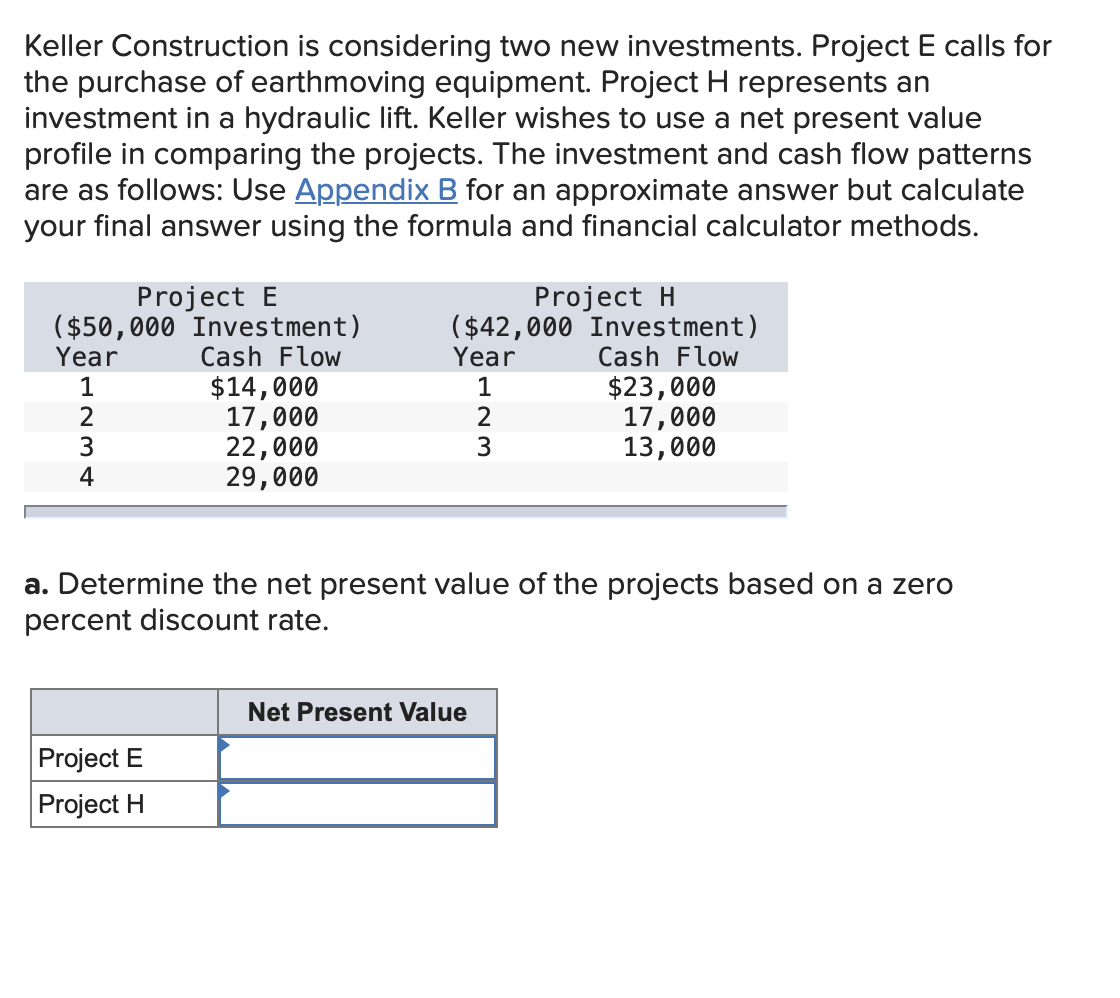This screenshot has width=1120, height=998.
Task: Click the Year 1 cash flow of $14,000
Action: (267, 387)
